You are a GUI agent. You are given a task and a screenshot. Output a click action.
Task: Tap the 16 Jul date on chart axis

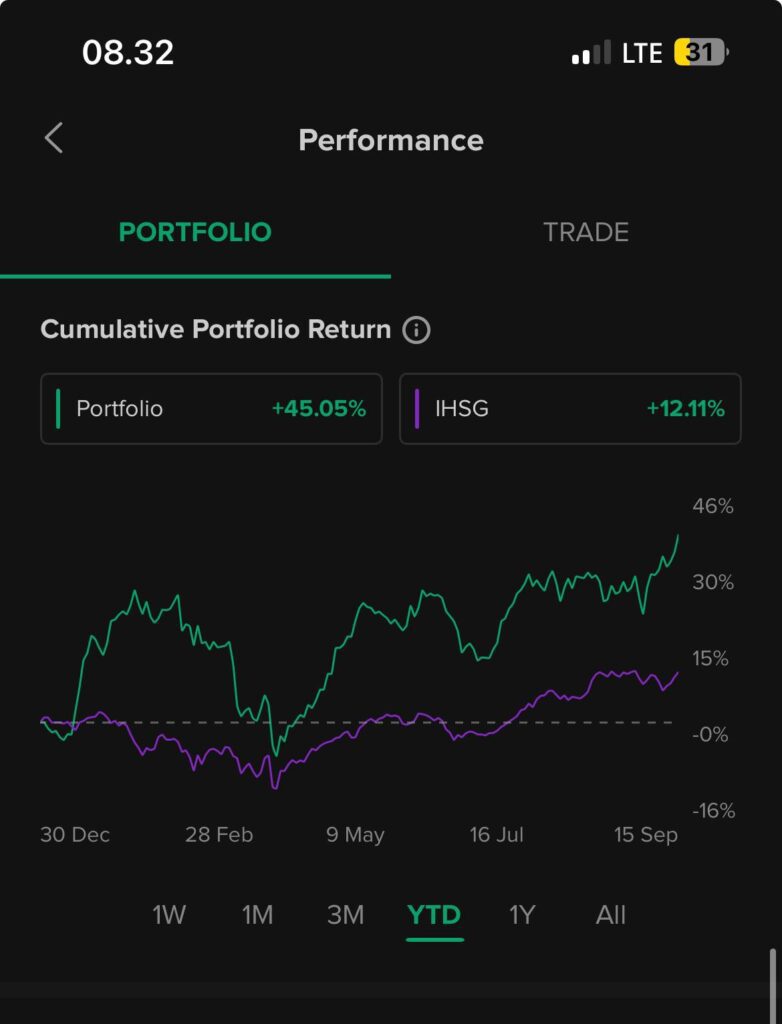coord(497,835)
